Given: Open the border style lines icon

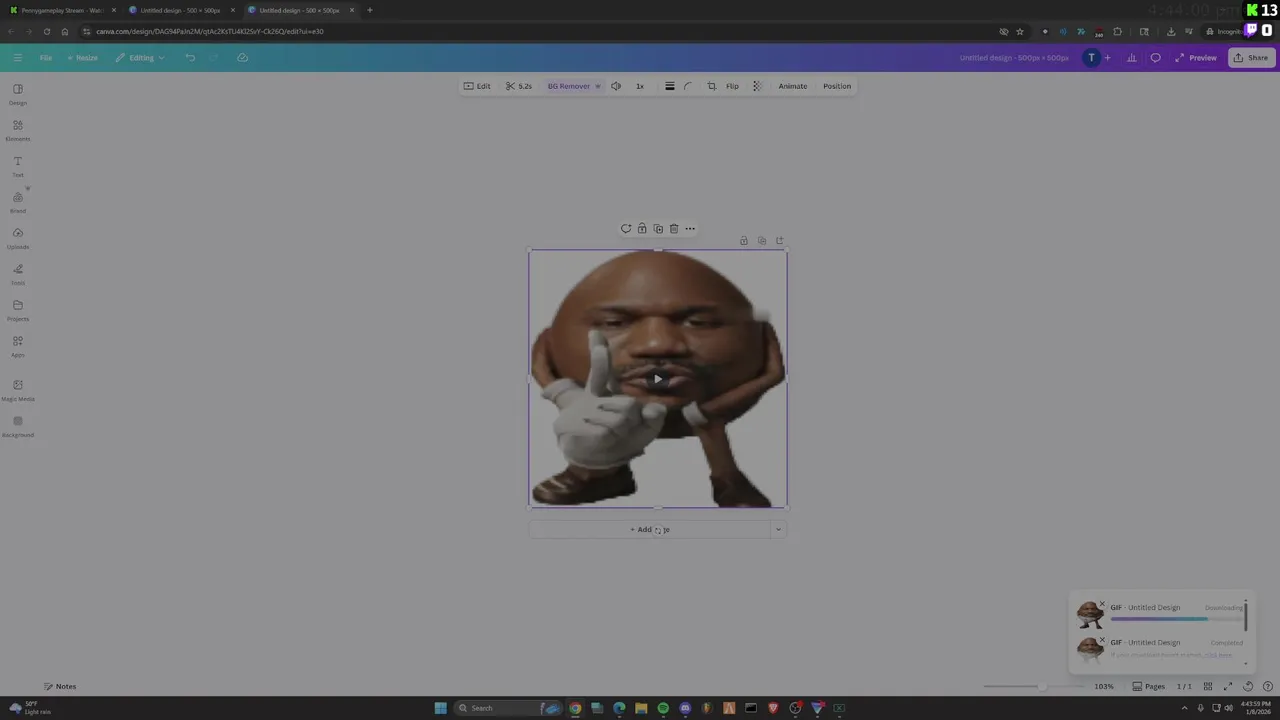Looking at the screenshot, I should pyautogui.click(x=670, y=86).
